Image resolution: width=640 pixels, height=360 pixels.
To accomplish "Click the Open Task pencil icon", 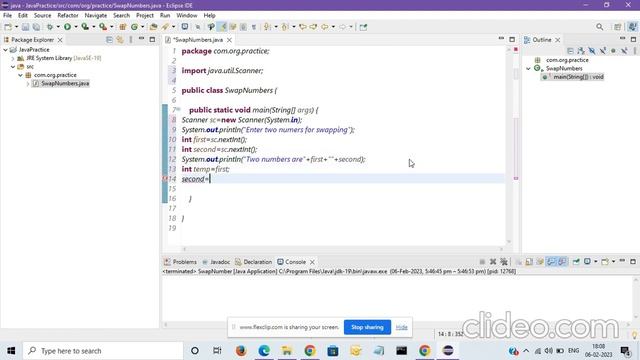I will (165, 27).
